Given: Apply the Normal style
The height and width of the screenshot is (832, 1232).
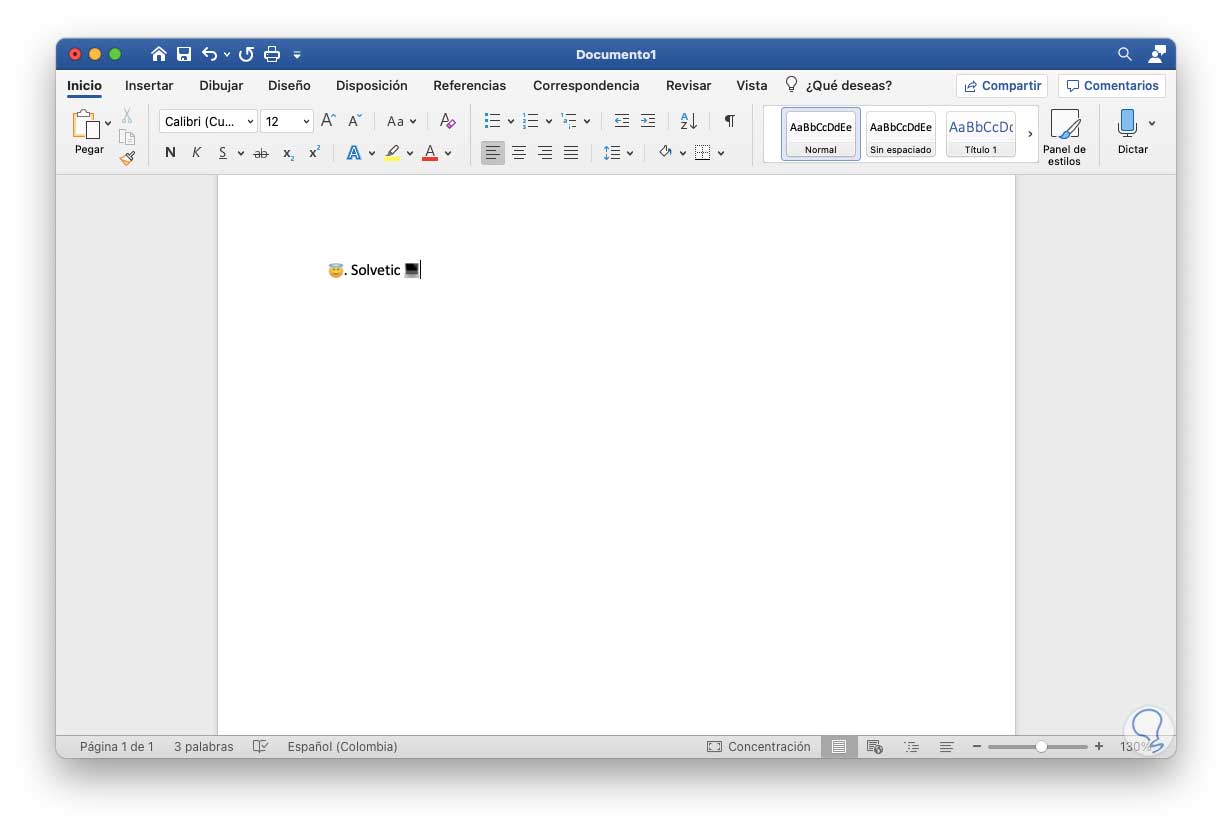Looking at the screenshot, I should [820, 134].
